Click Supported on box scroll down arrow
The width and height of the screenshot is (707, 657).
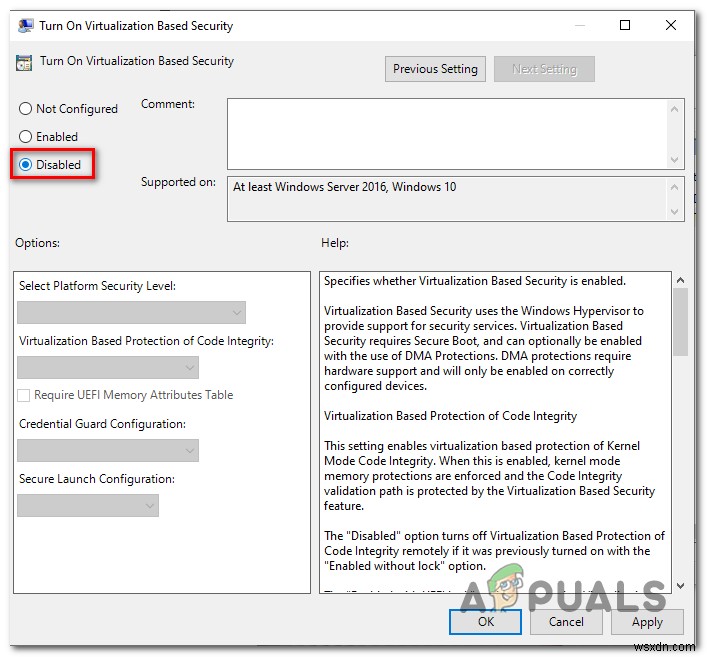(x=675, y=211)
